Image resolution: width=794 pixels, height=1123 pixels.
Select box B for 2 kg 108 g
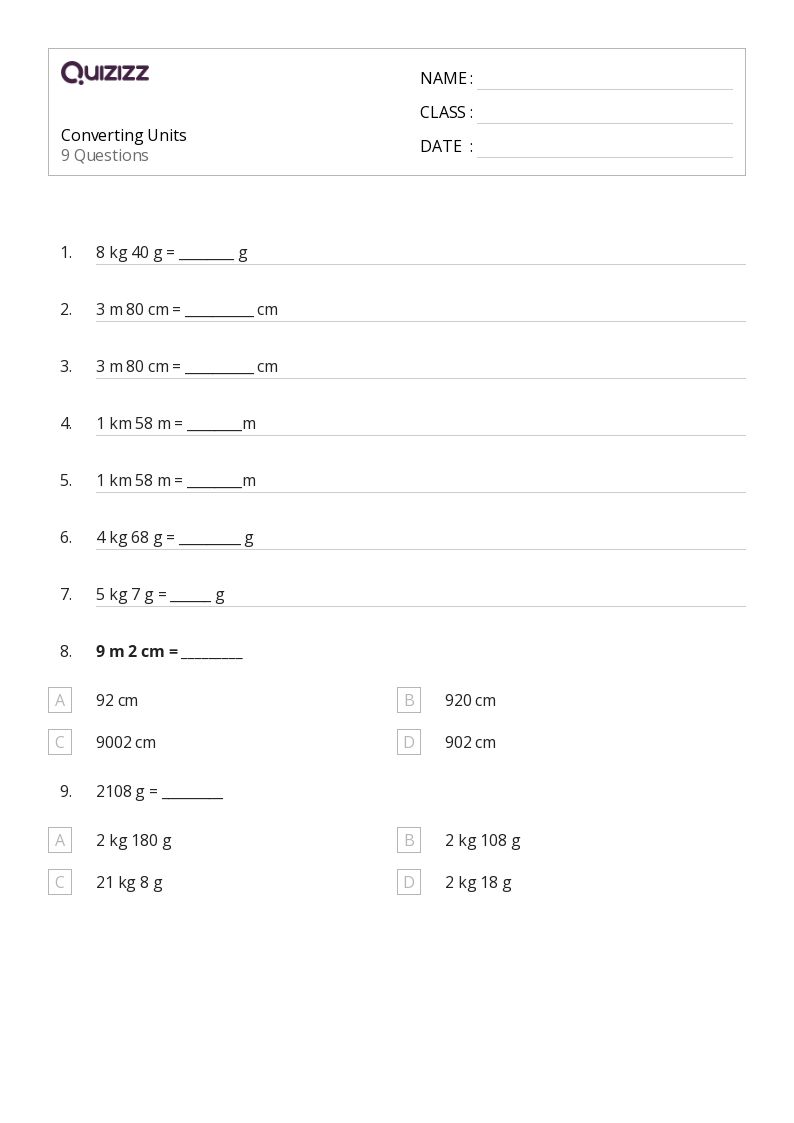coord(409,840)
